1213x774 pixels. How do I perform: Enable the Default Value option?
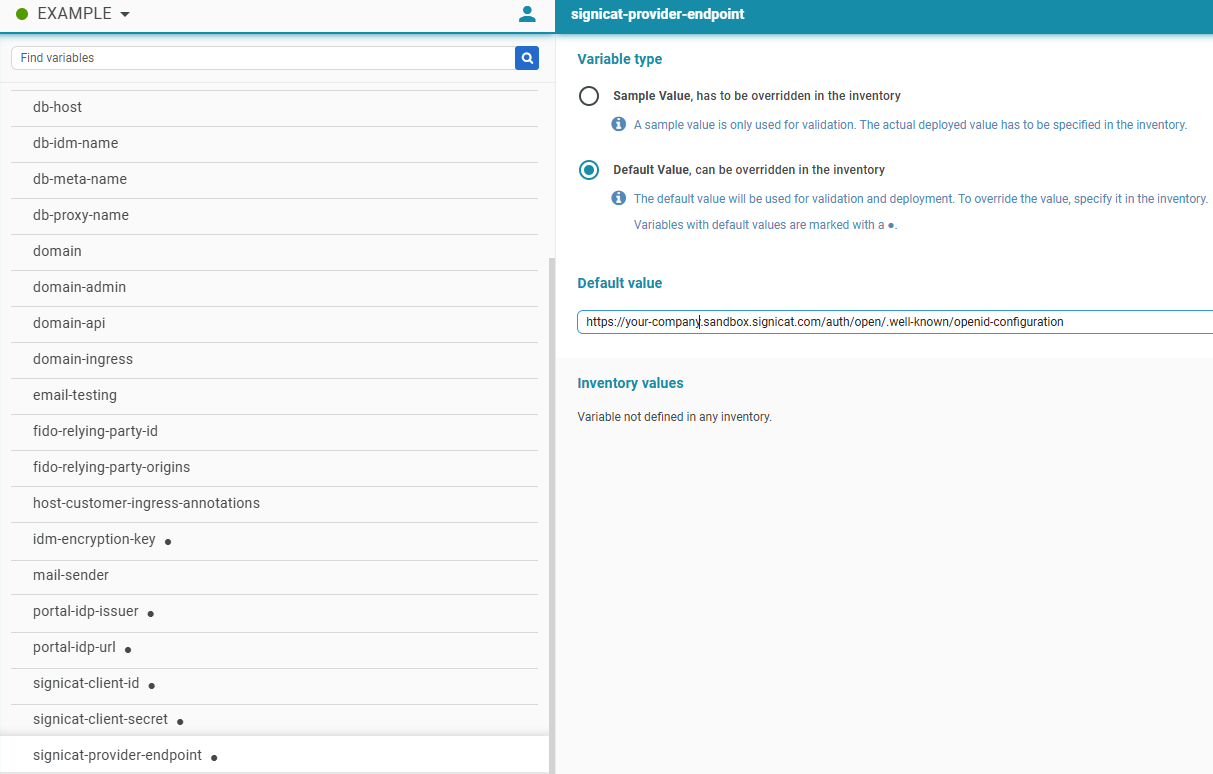589,170
